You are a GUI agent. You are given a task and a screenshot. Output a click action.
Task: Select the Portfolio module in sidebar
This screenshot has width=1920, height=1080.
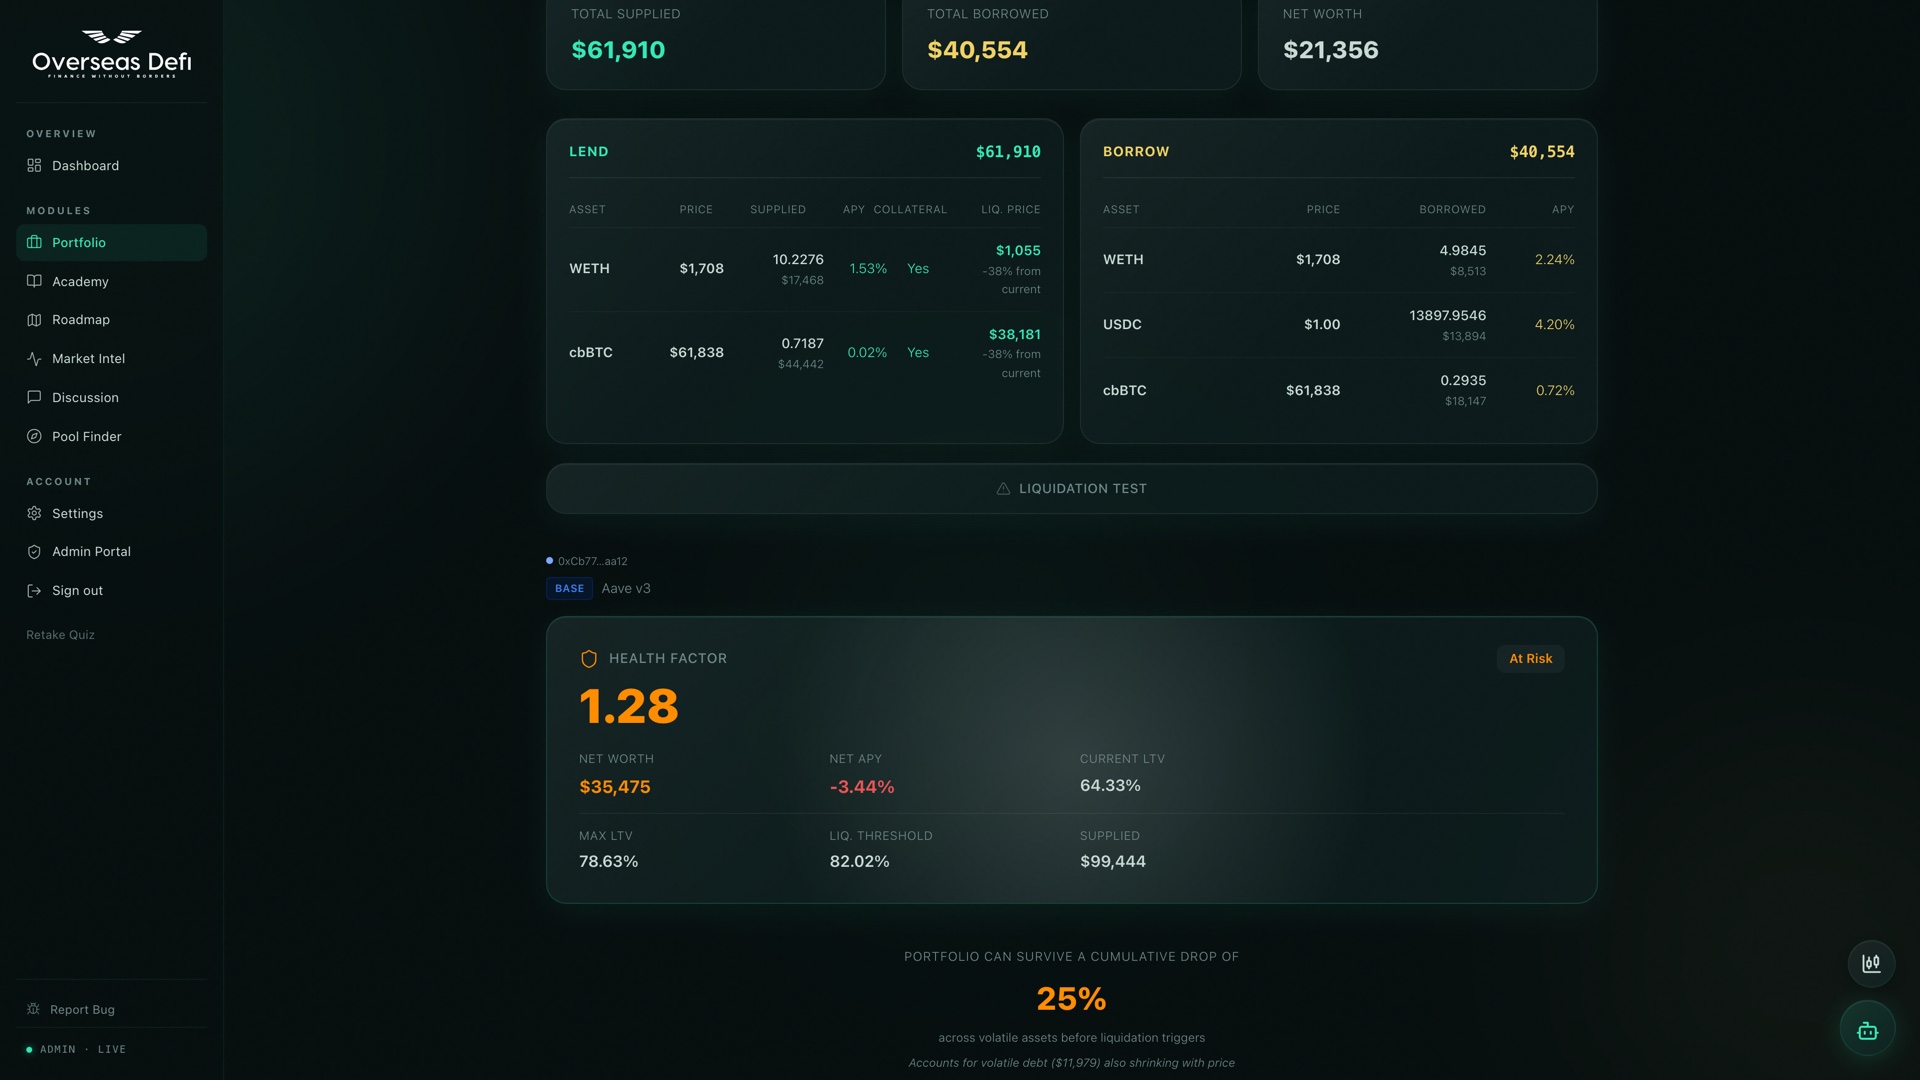pos(111,243)
